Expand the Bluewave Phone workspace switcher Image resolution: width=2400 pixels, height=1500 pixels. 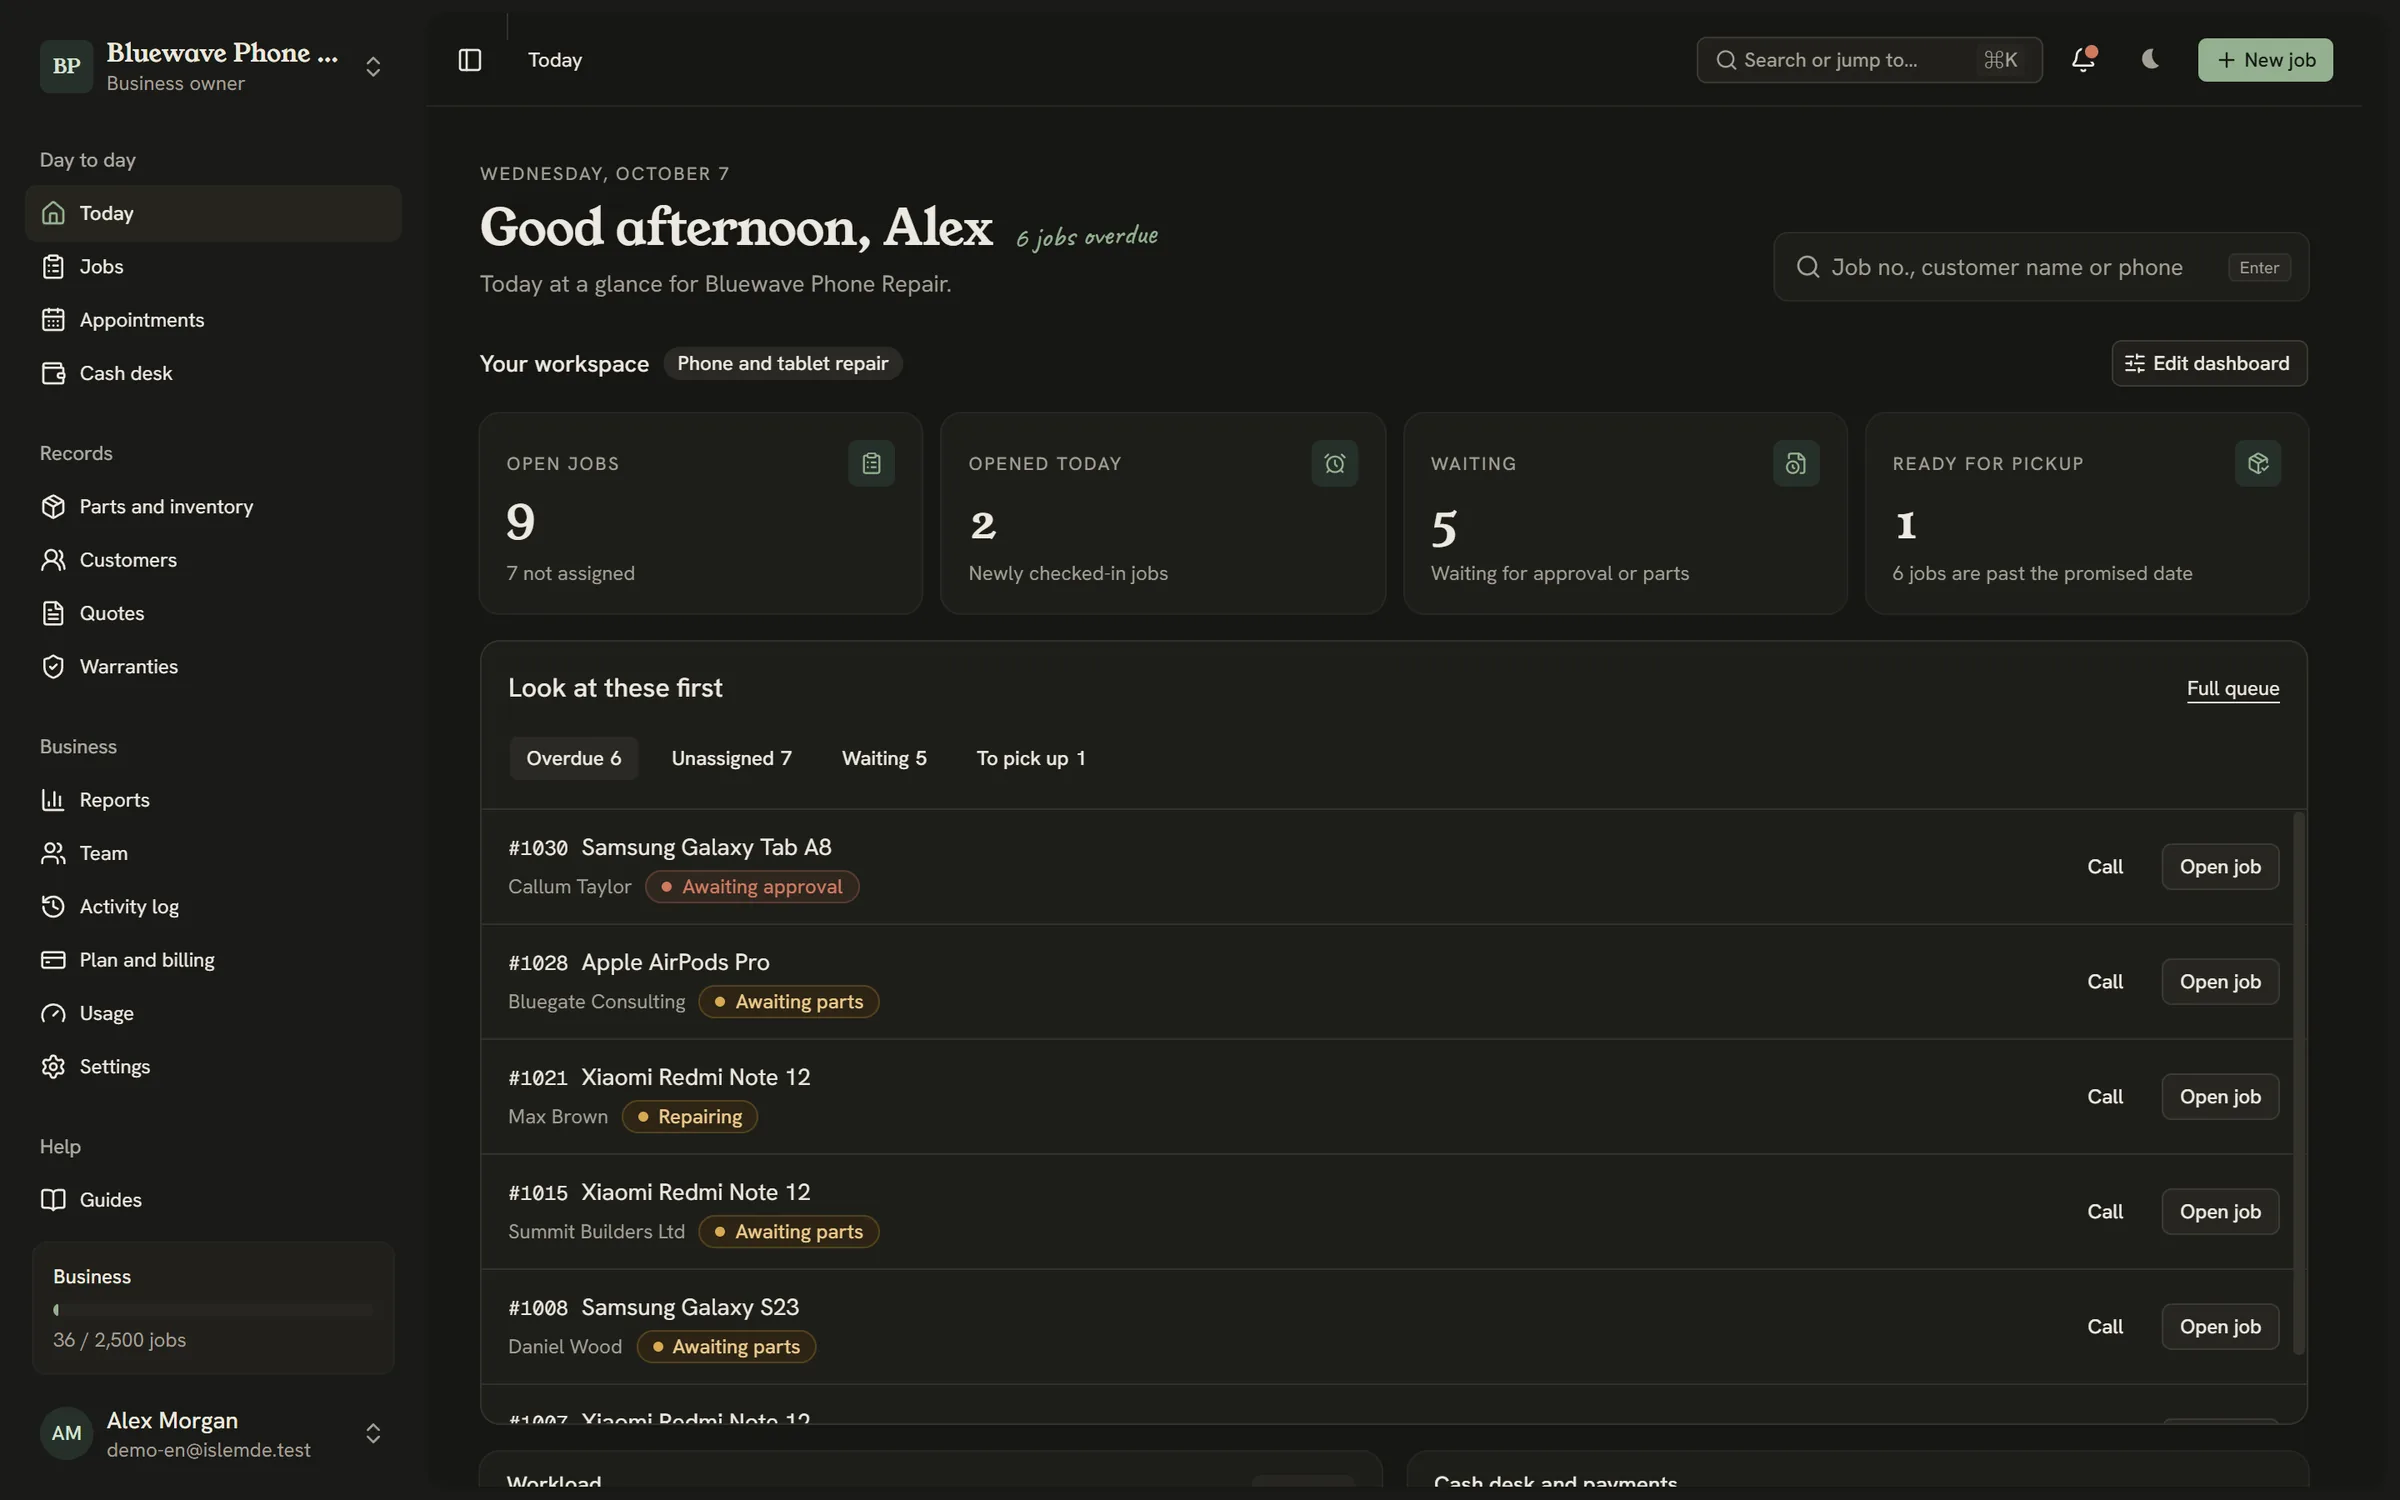pos(373,66)
